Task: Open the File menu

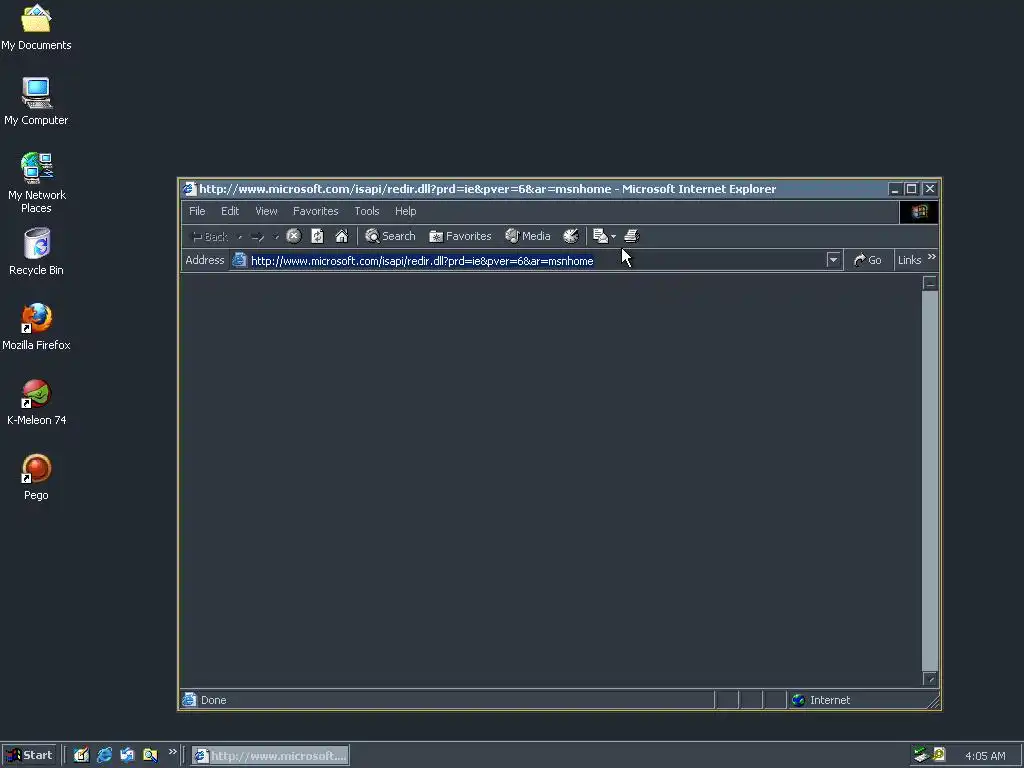Action: [x=197, y=211]
